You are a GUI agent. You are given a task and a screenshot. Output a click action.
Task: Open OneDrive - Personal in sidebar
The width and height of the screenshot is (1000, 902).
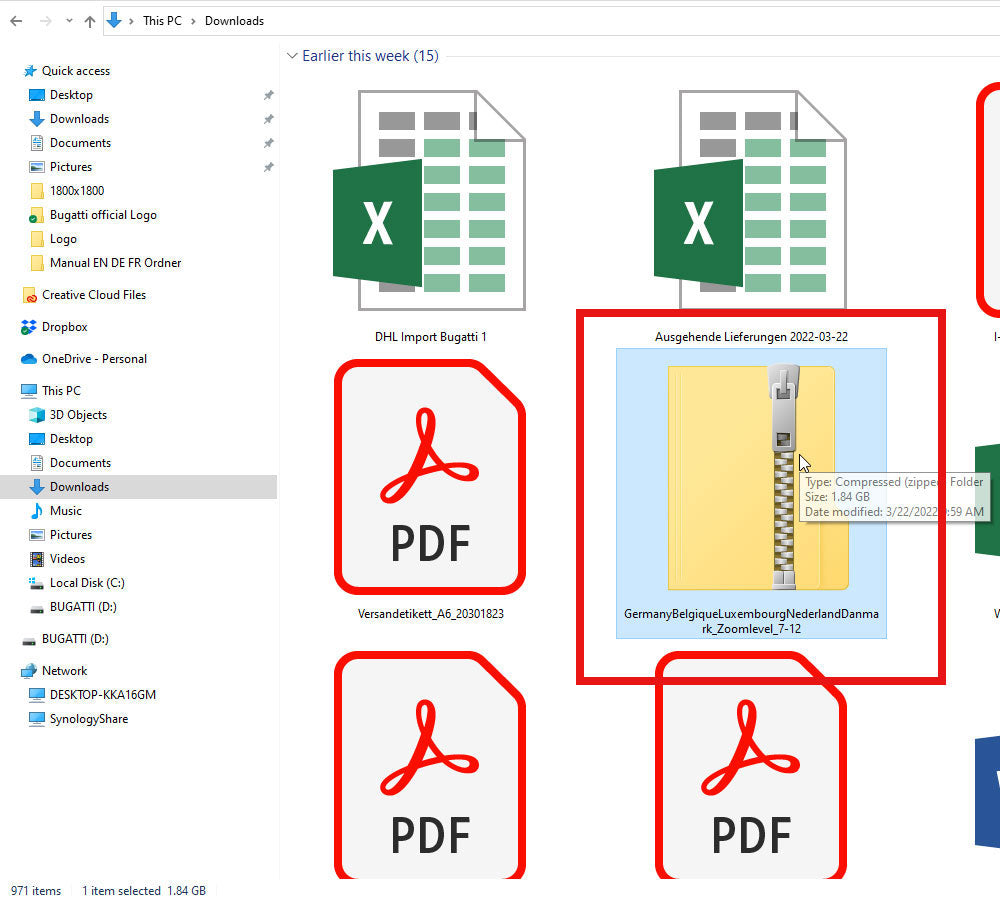(x=94, y=359)
